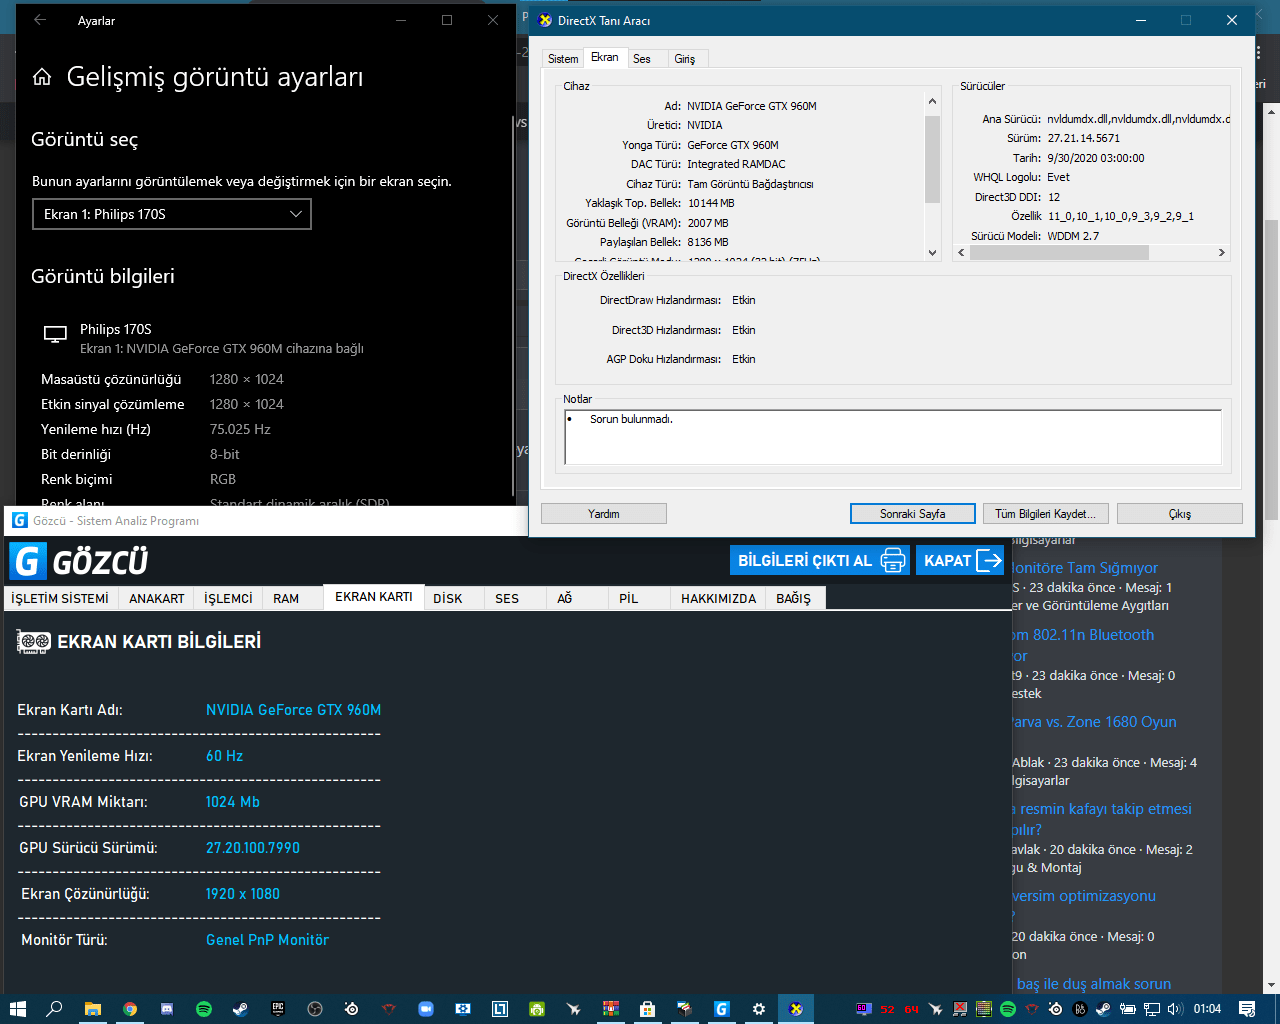The height and width of the screenshot is (1024, 1280).
Task: Select the Ekran tab in DirectX
Action: point(605,57)
